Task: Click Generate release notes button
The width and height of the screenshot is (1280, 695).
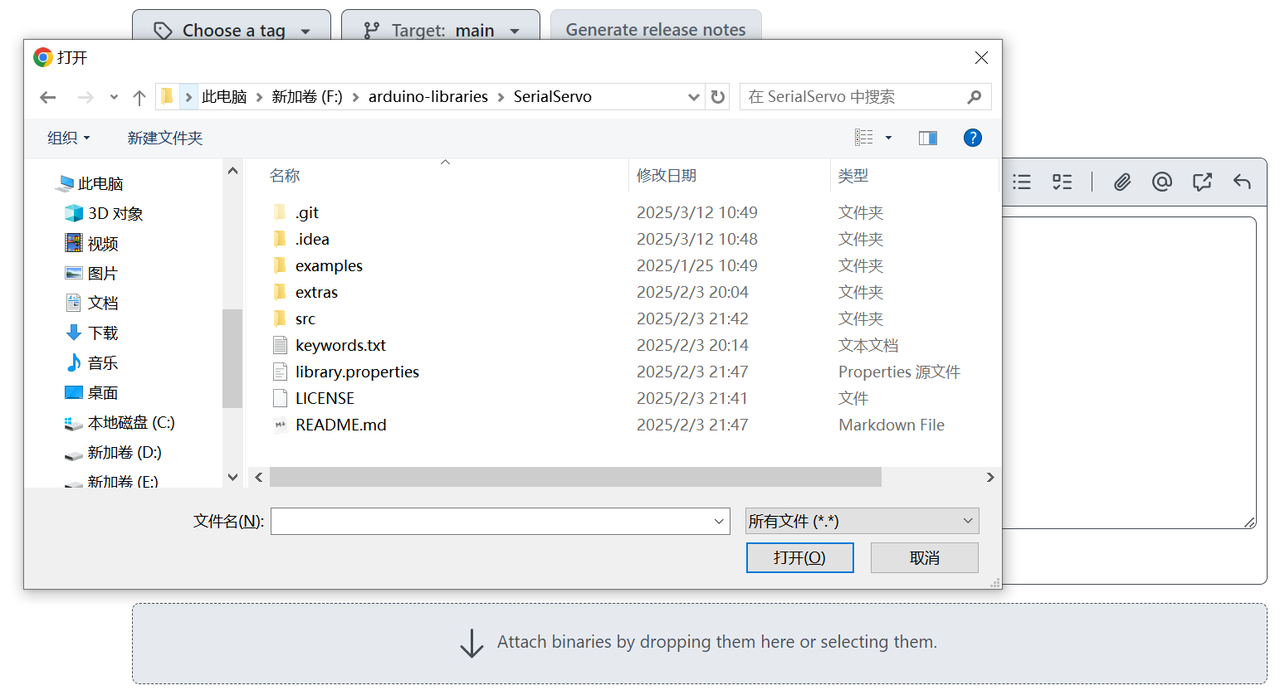Action: point(656,29)
